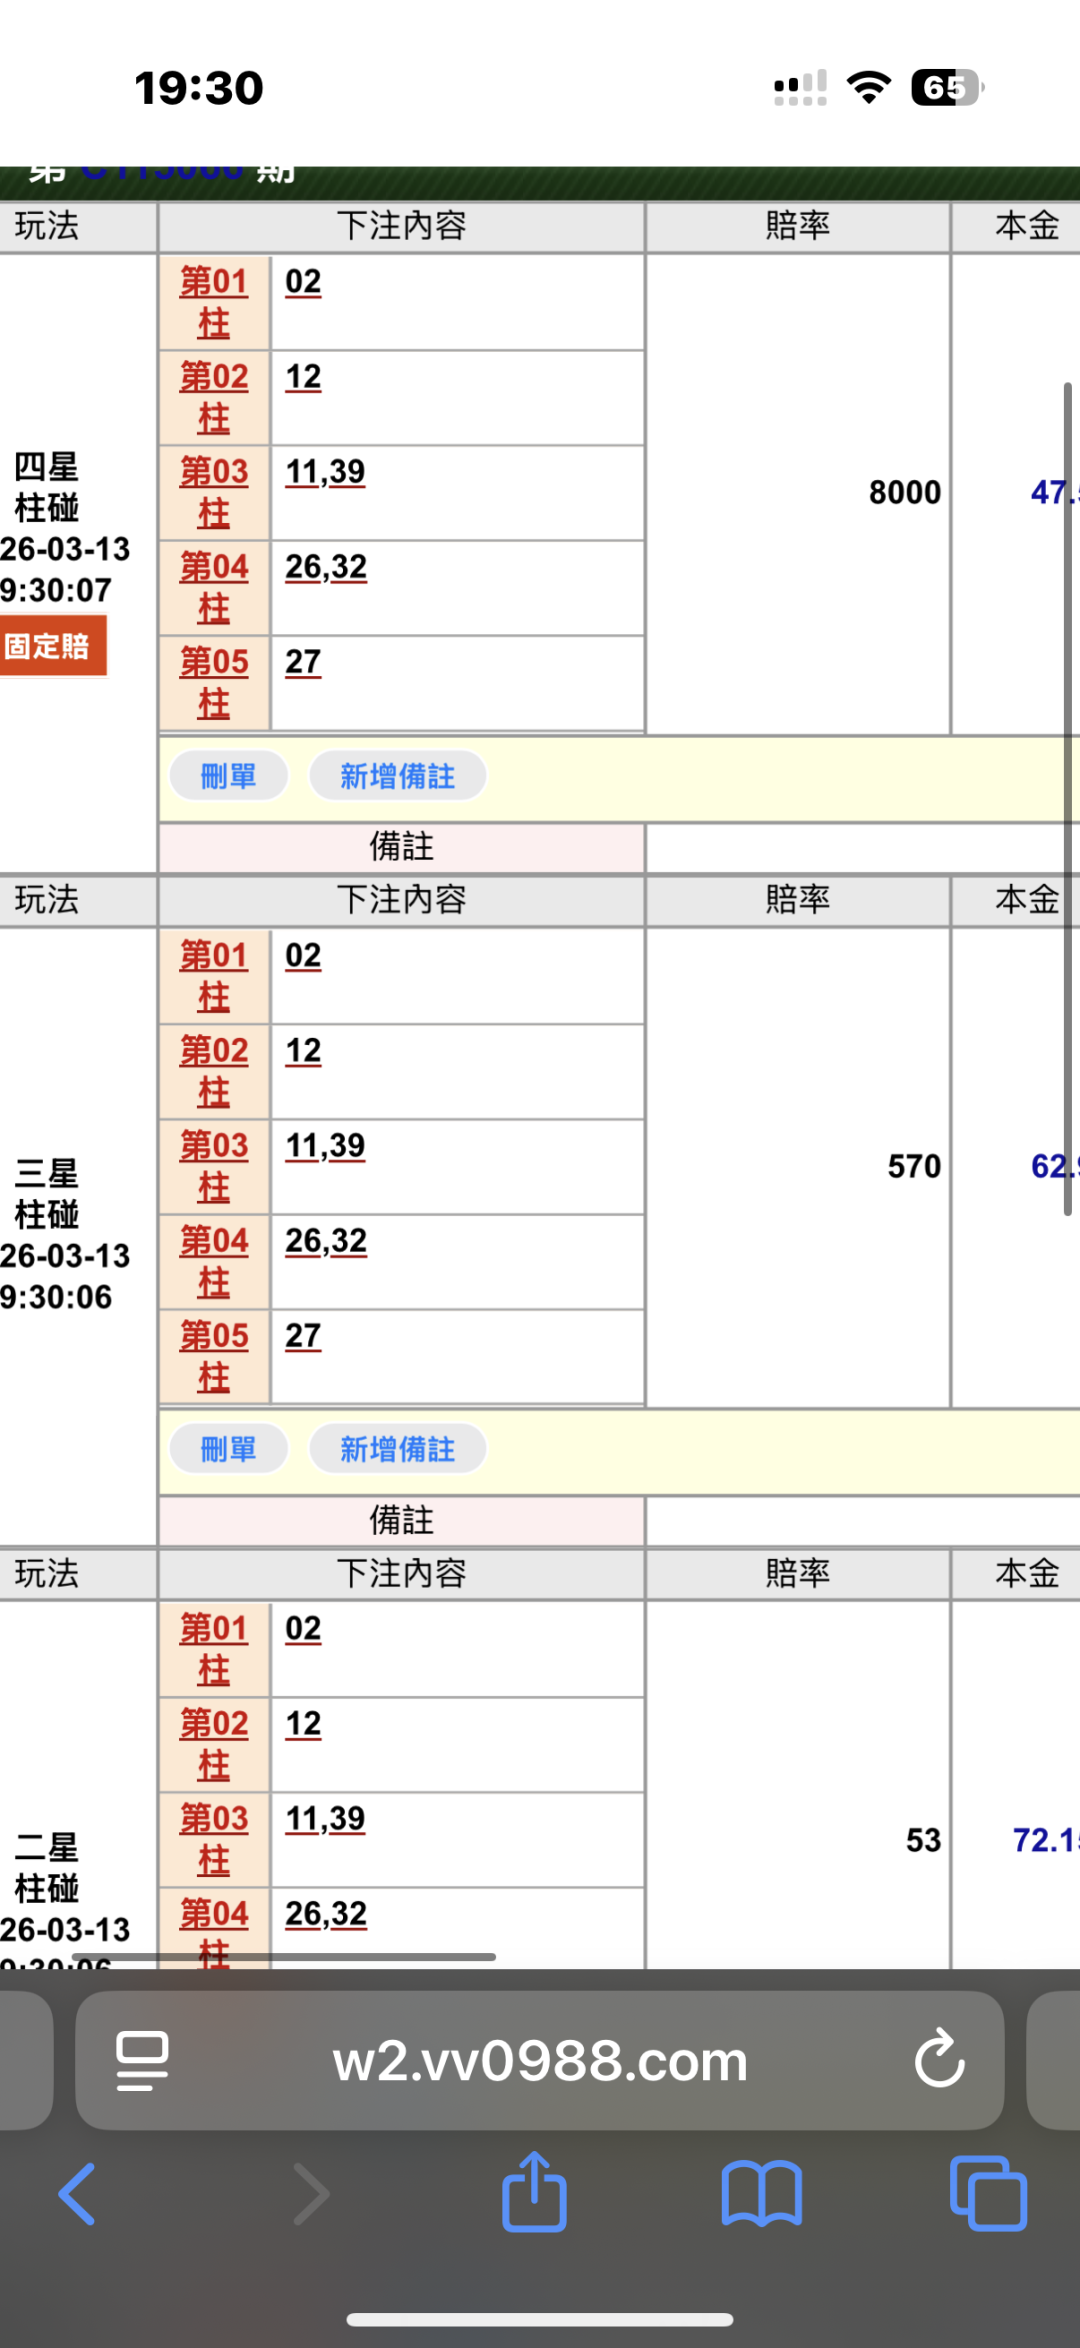Open 第05柱 link in 三星柱碰 section
The image size is (1080, 2348).
coord(213,1356)
